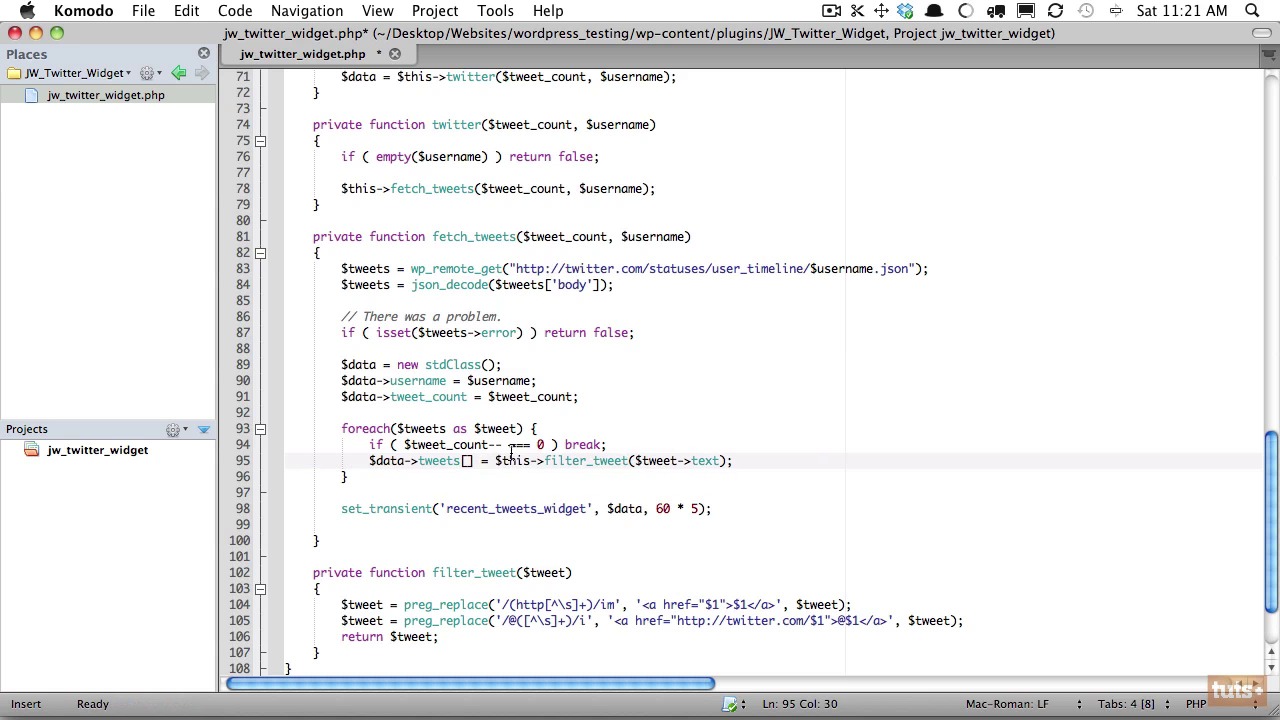Open the Tools menu
The image size is (1280, 720).
(x=495, y=11)
